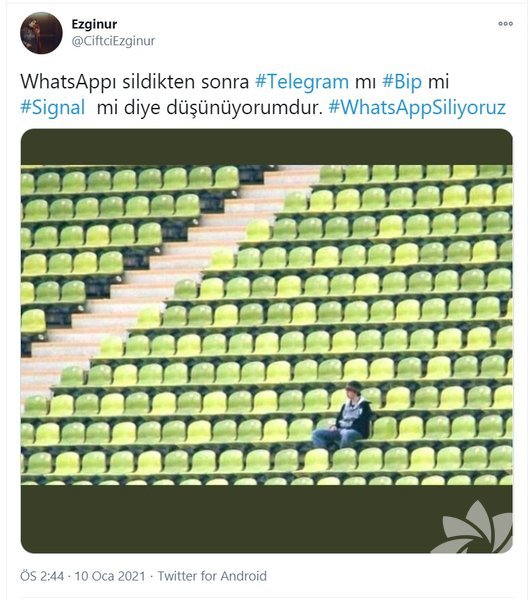This screenshot has height=600, width=530.
Task: Click the person sitting in the stands
Action: tap(344, 415)
